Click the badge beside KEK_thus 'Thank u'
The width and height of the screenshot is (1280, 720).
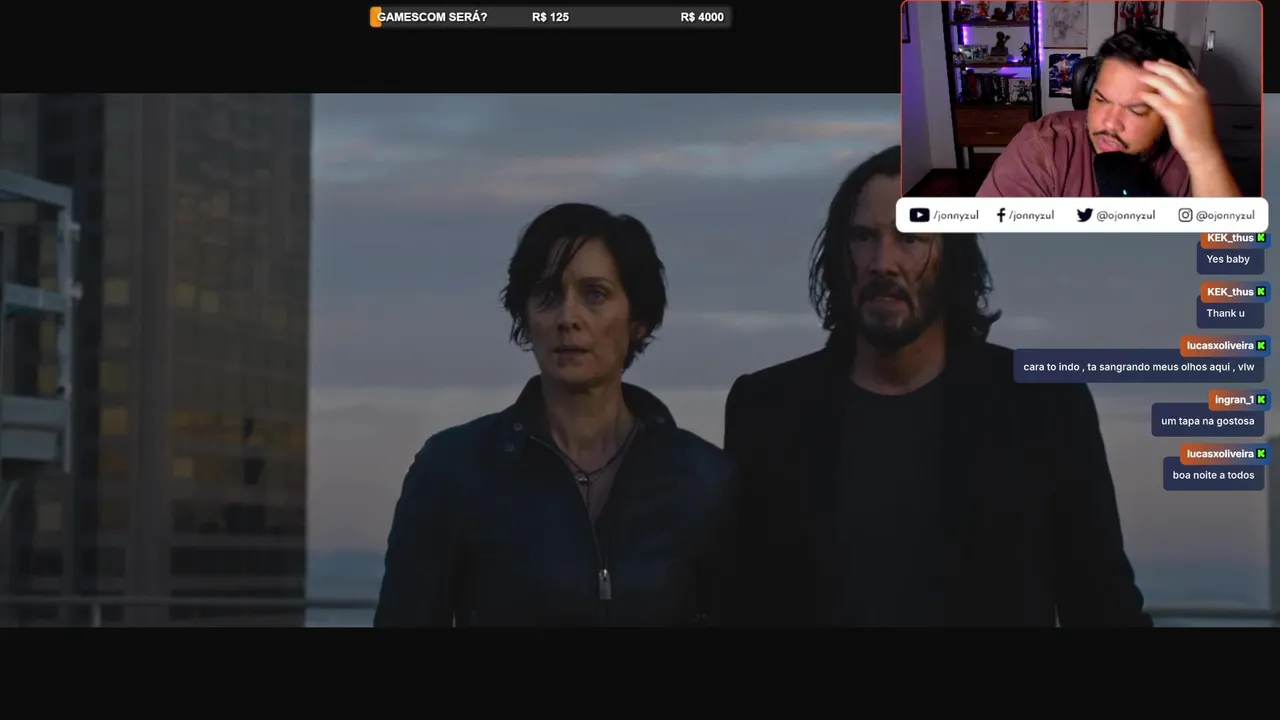pyautogui.click(x=1261, y=292)
